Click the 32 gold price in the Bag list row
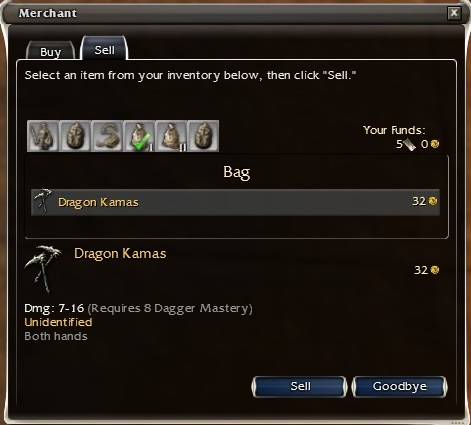This screenshot has height=425, width=471. coord(425,201)
